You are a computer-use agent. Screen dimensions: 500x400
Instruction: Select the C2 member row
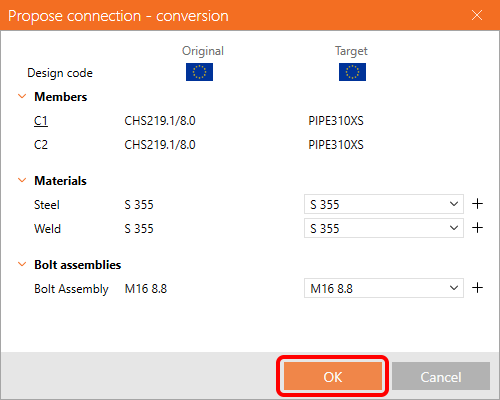pos(41,145)
